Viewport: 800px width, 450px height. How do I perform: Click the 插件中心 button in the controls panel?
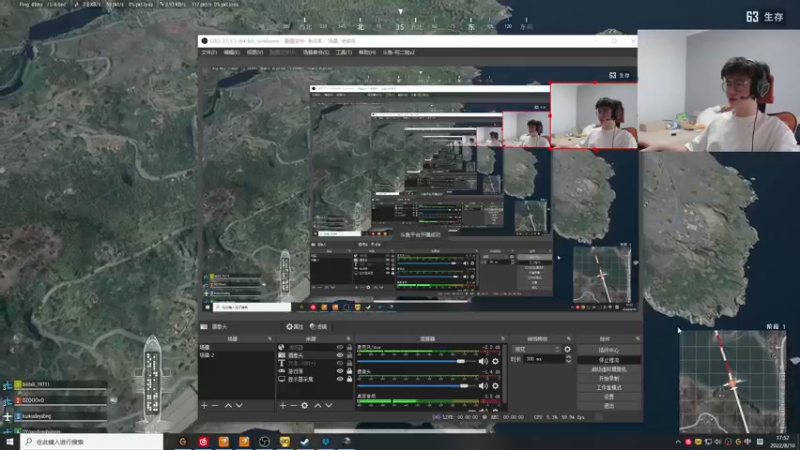pos(609,351)
